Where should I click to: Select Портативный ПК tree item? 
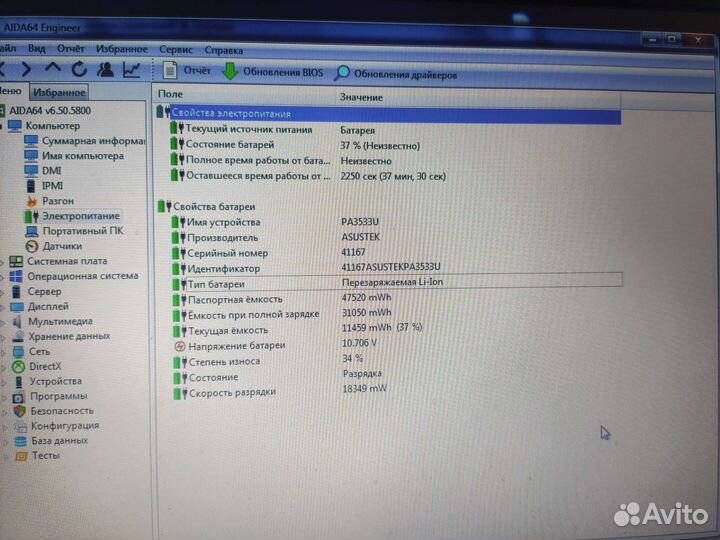pyautogui.click(x=74, y=231)
